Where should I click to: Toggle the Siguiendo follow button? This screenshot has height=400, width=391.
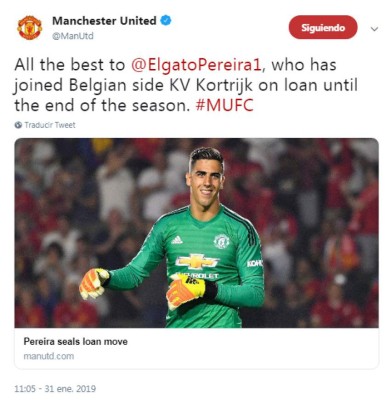[323, 27]
